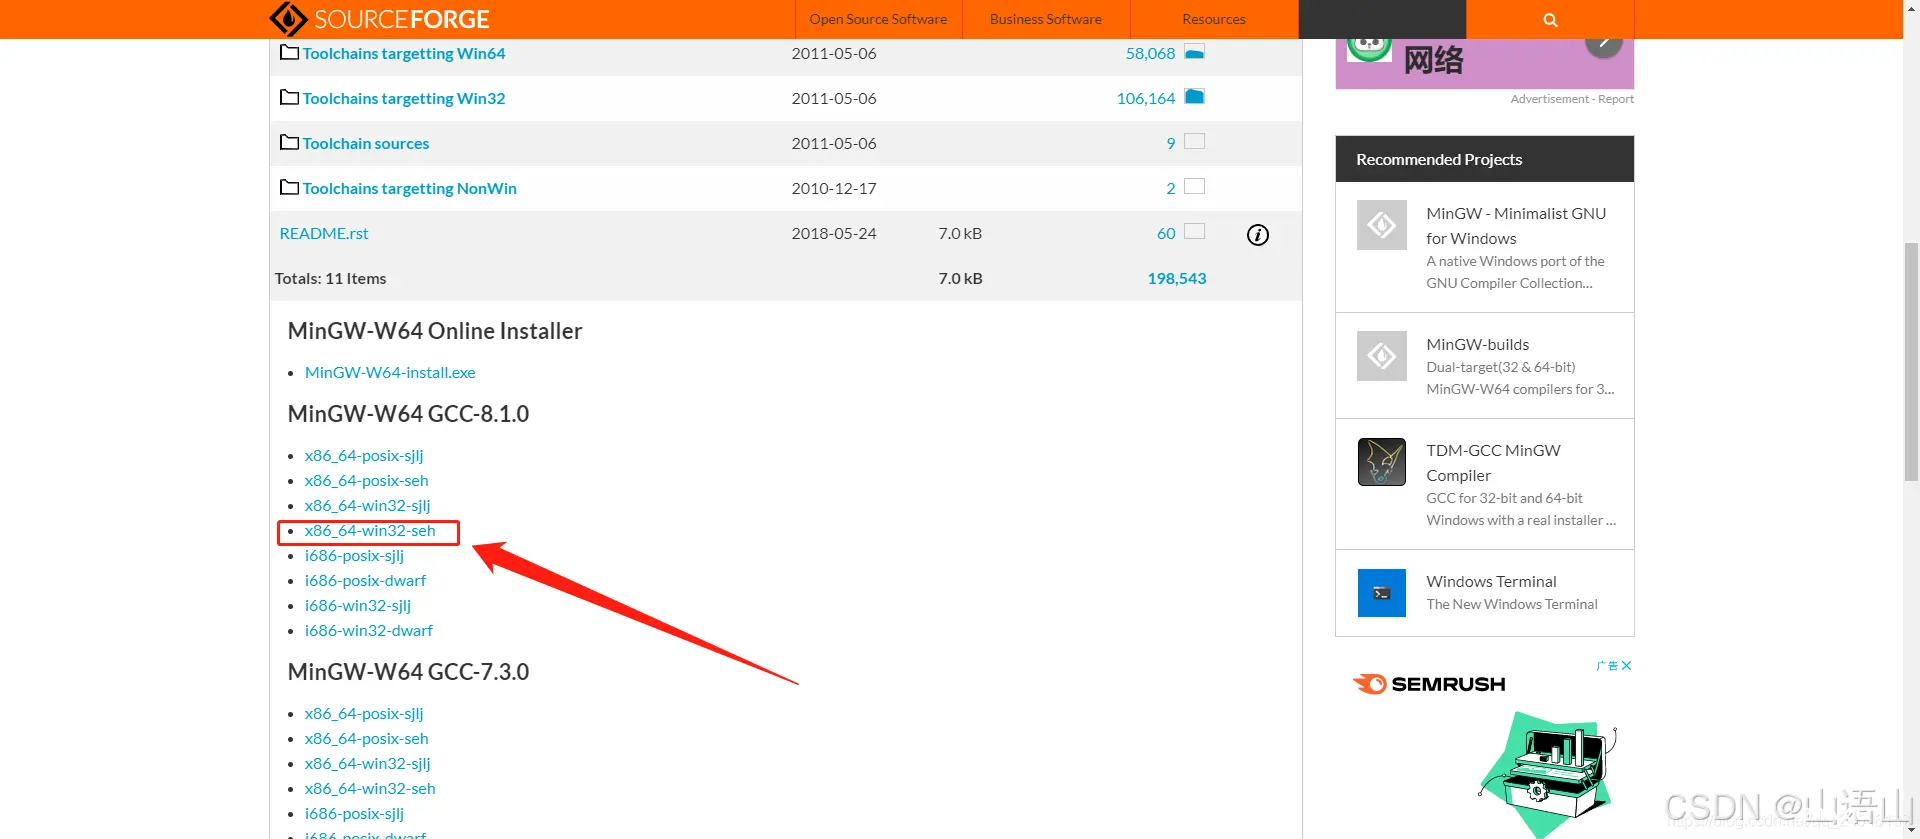Open Toolchain sources folder
Viewport: 1920px width, 839px height.
(366, 143)
